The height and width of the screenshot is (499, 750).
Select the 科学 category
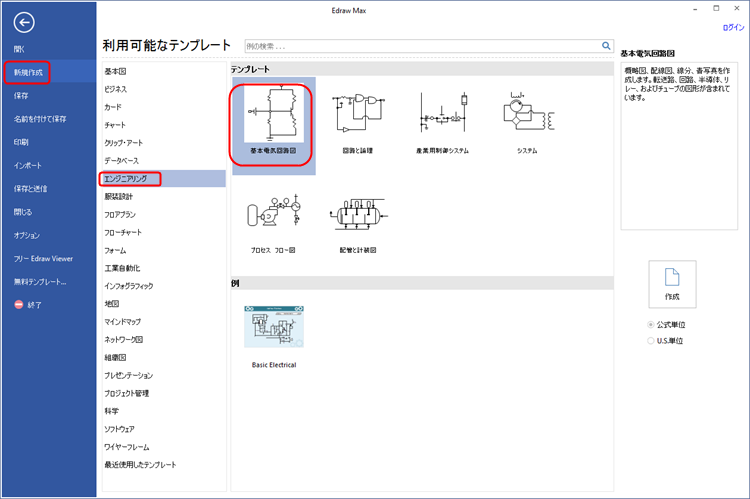(111, 411)
